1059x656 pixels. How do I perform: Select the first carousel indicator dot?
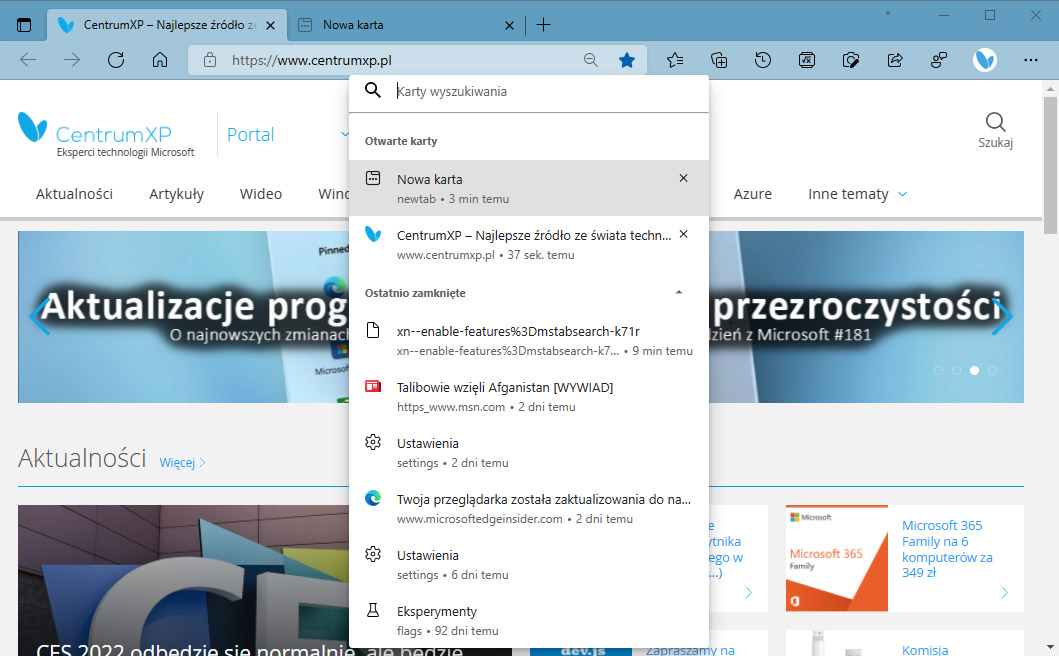click(x=938, y=370)
